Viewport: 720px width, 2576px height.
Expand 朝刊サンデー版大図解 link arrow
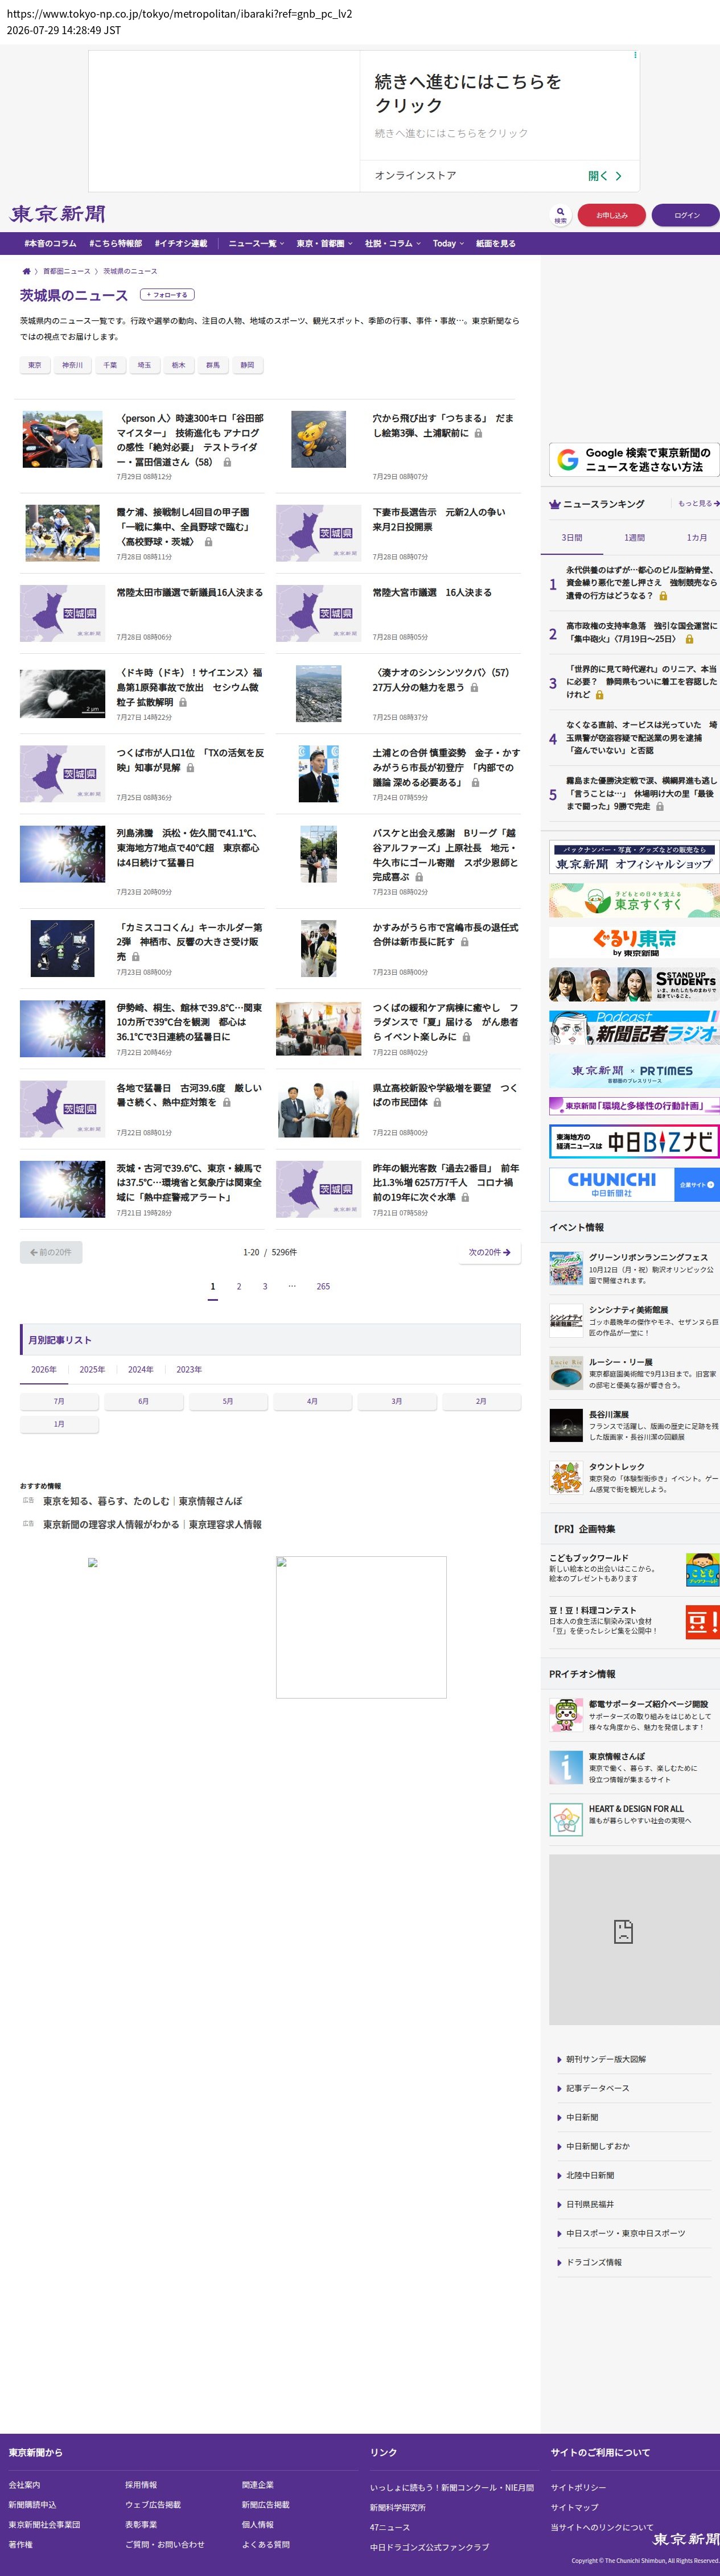[559, 2059]
